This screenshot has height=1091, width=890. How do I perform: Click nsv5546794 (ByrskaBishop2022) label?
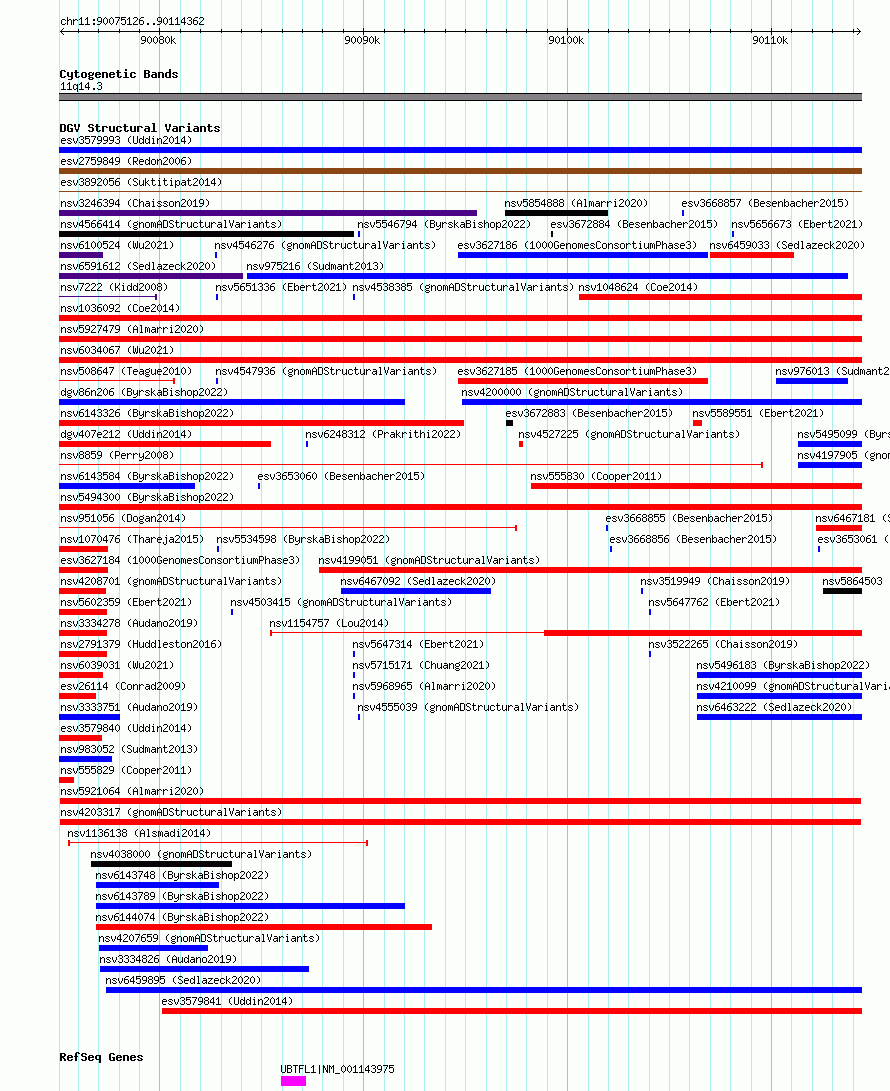(444, 224)
